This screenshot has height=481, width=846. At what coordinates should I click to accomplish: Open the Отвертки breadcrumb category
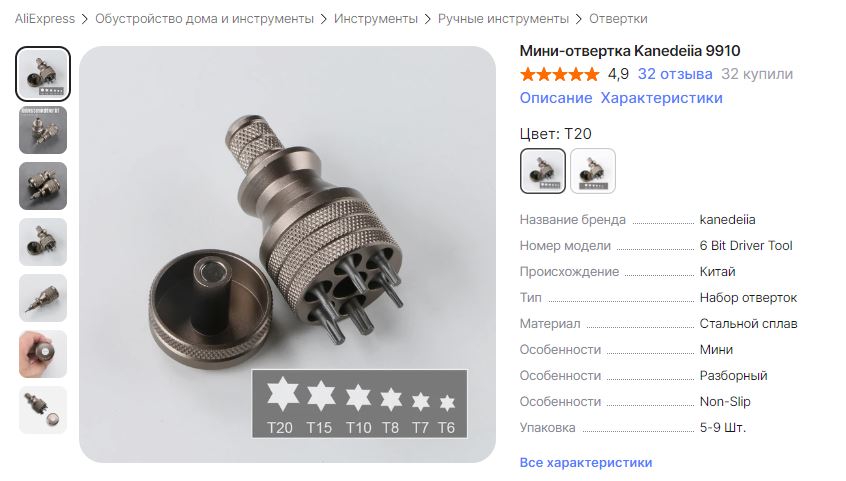[618, 19]
